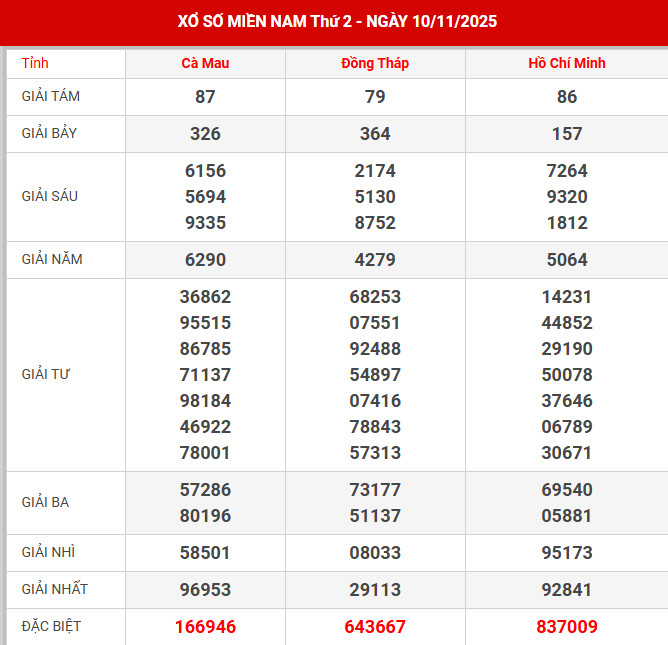Click the Giải Bảy row label
The width and height of the screenshot is (668, 645).
point(49,133)
